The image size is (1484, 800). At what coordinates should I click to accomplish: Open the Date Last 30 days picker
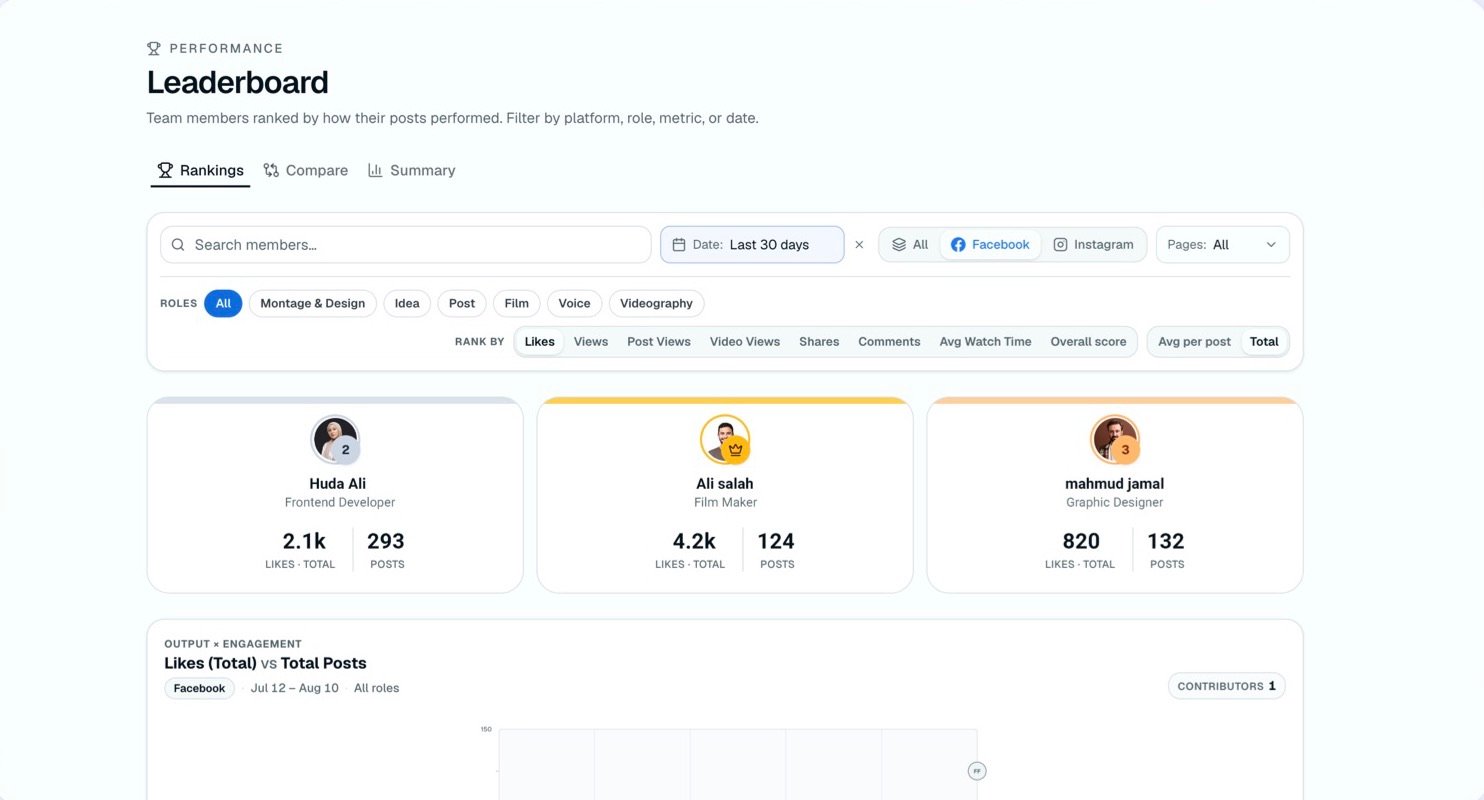point(752,245)
